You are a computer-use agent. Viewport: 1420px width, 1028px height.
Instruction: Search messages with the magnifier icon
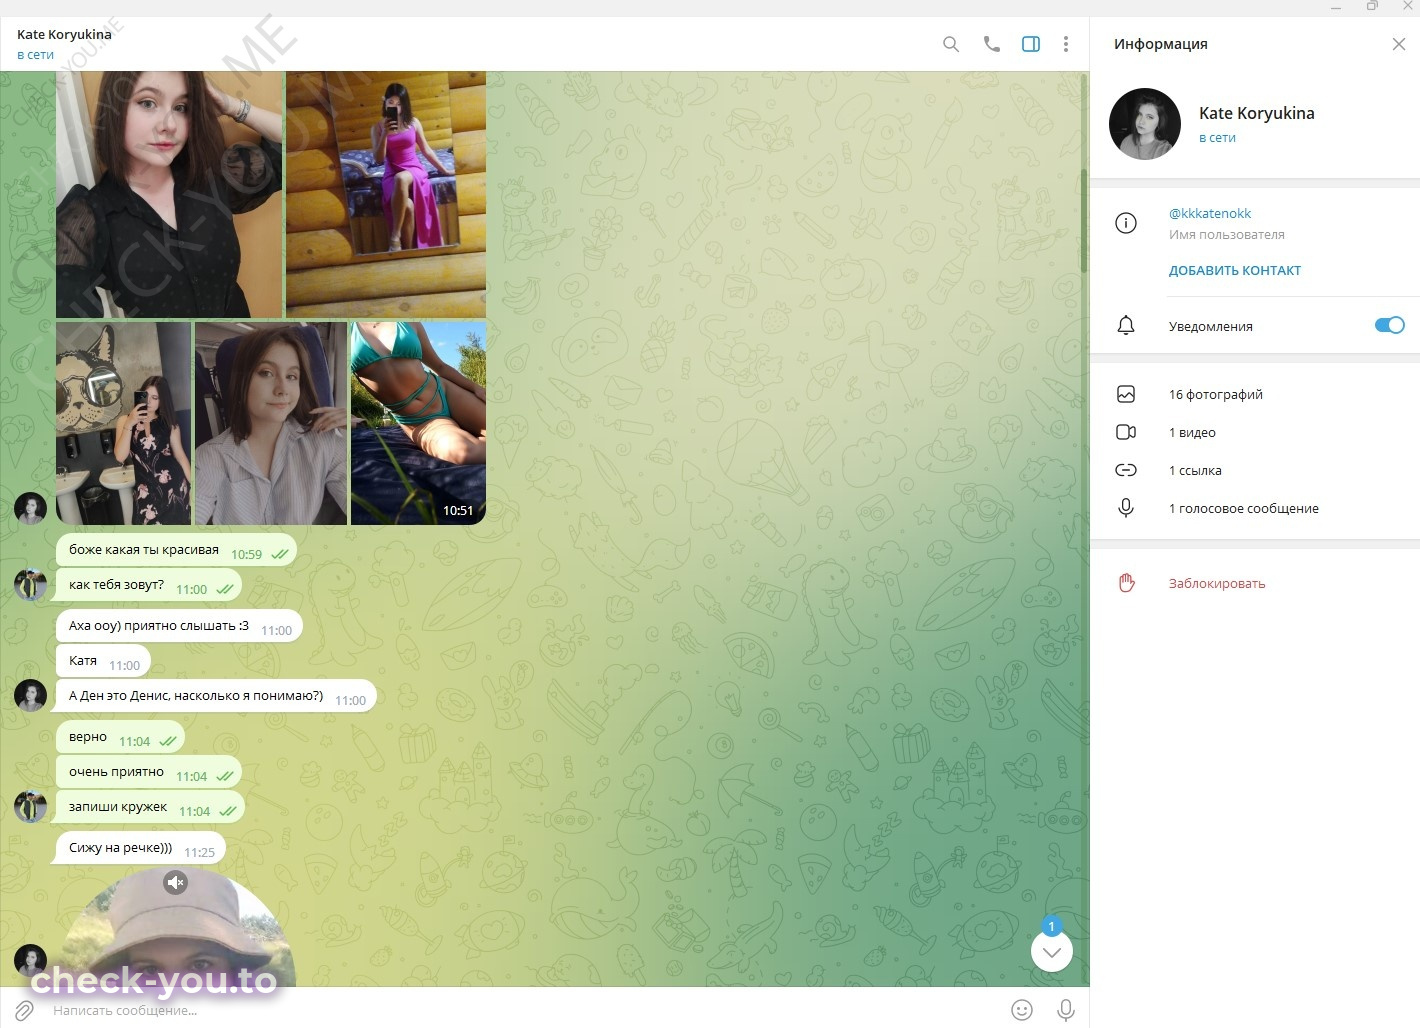tap(951, 44)
